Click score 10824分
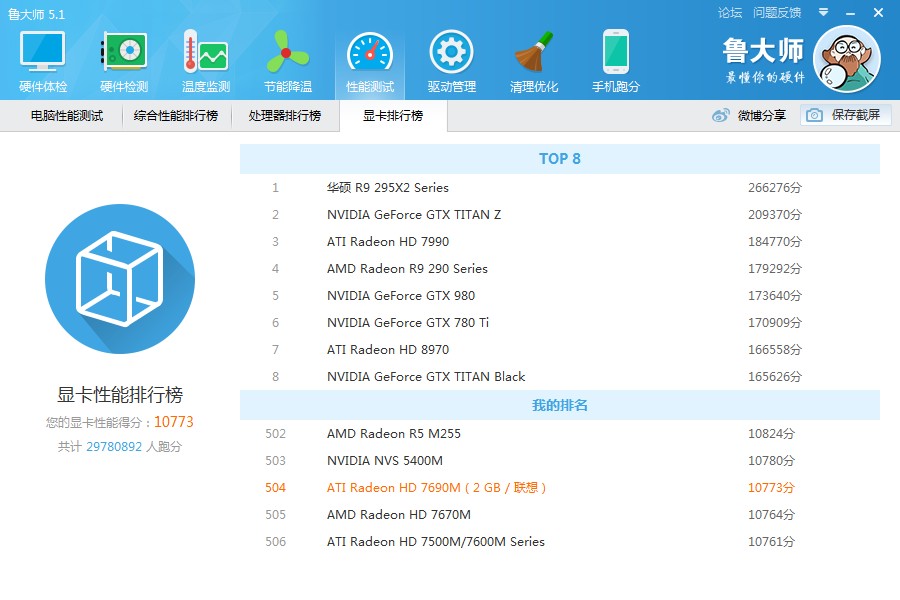Image resolution: width=900 pixels, height=600 pixels. (771, 433)
